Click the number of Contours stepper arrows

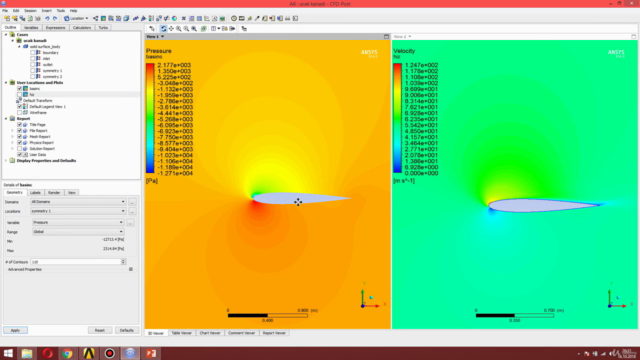pyautogui.click(x=123, y=262)
